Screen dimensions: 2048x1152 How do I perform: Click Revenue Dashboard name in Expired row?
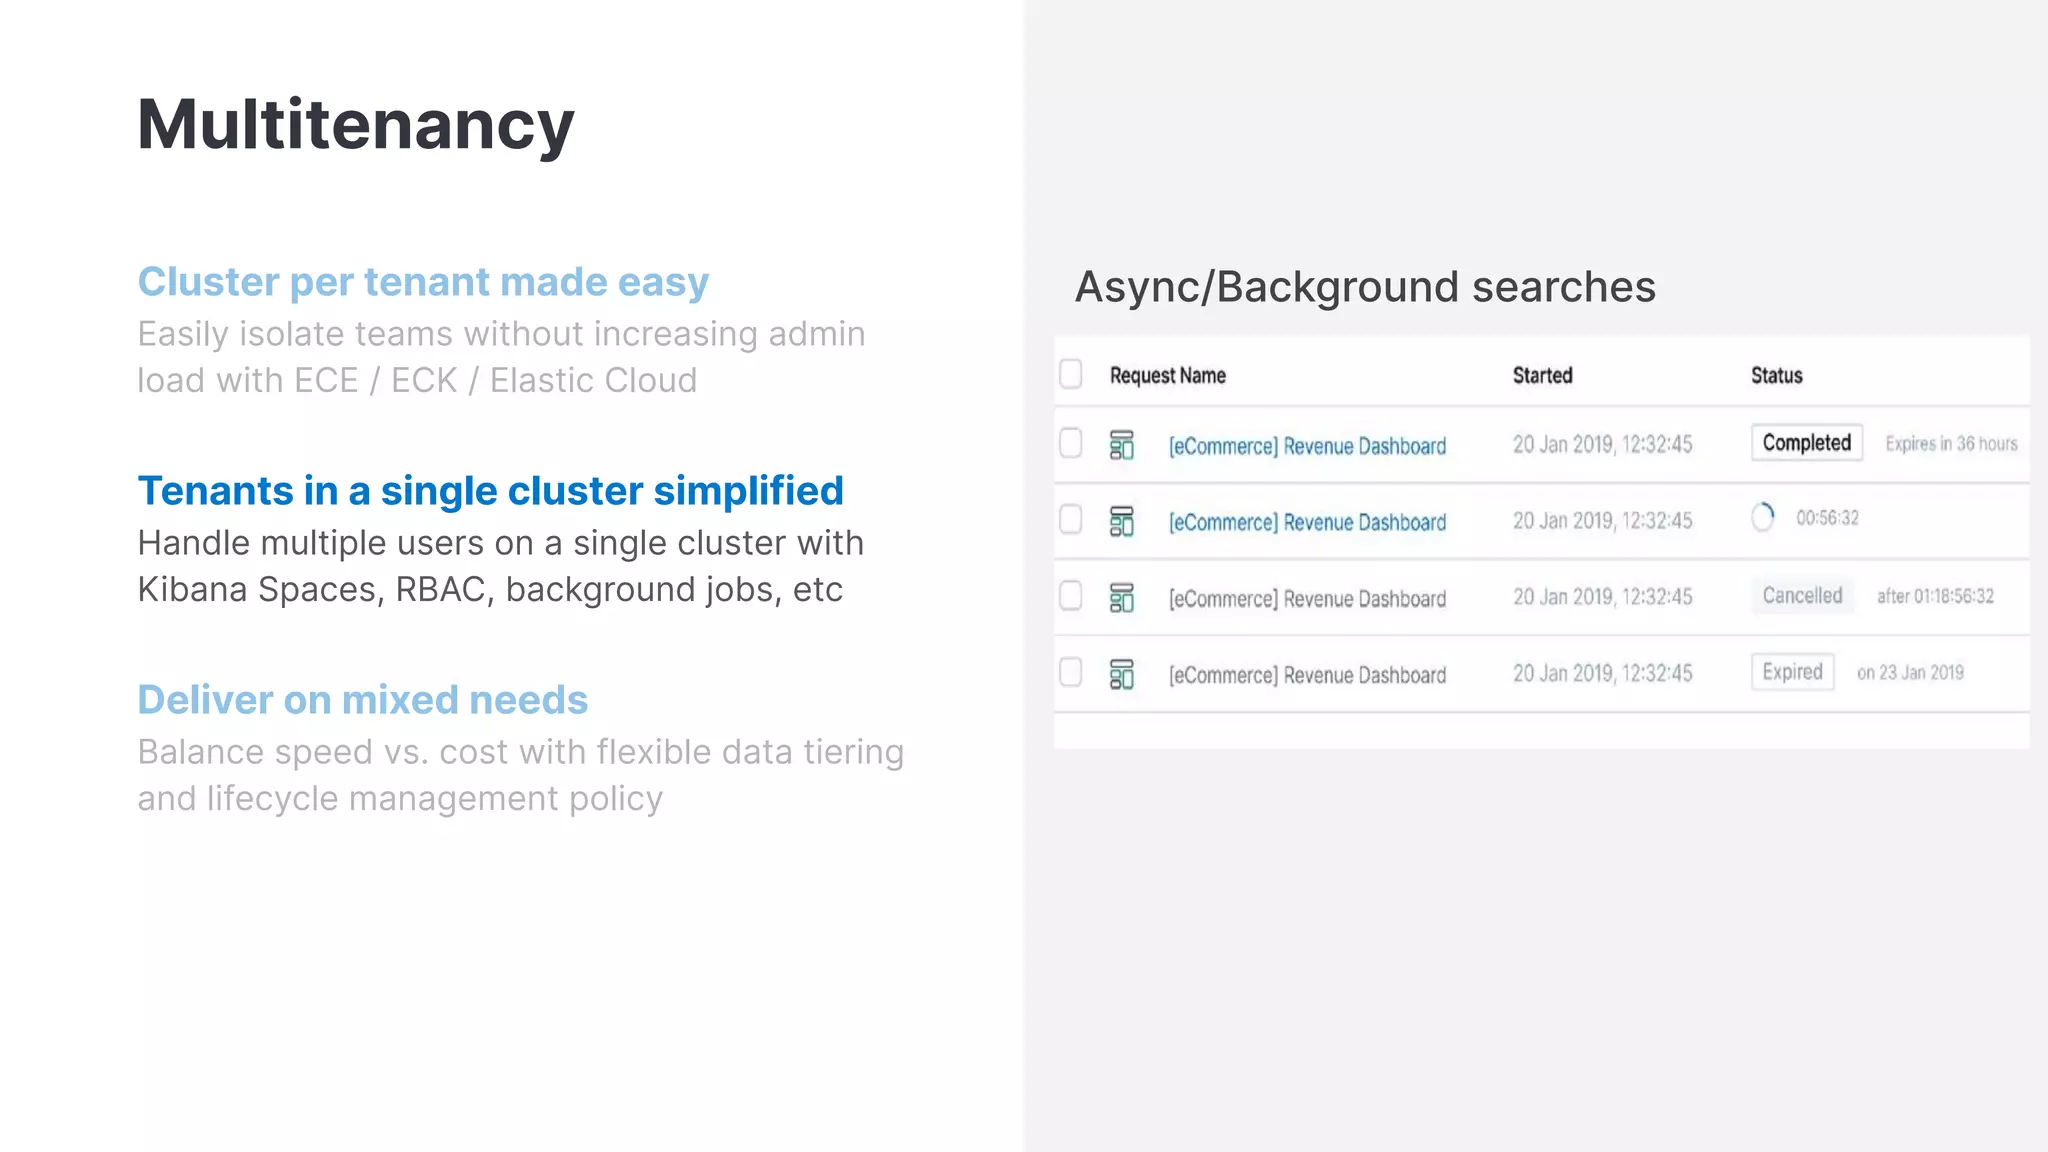tap(1307, 675)
